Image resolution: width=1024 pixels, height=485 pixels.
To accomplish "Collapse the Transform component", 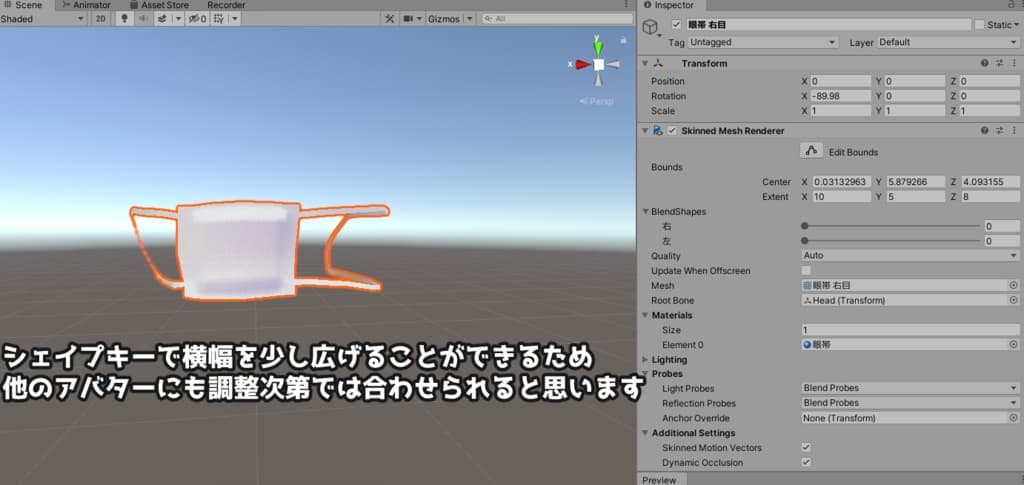I will [x=645, y=63].
